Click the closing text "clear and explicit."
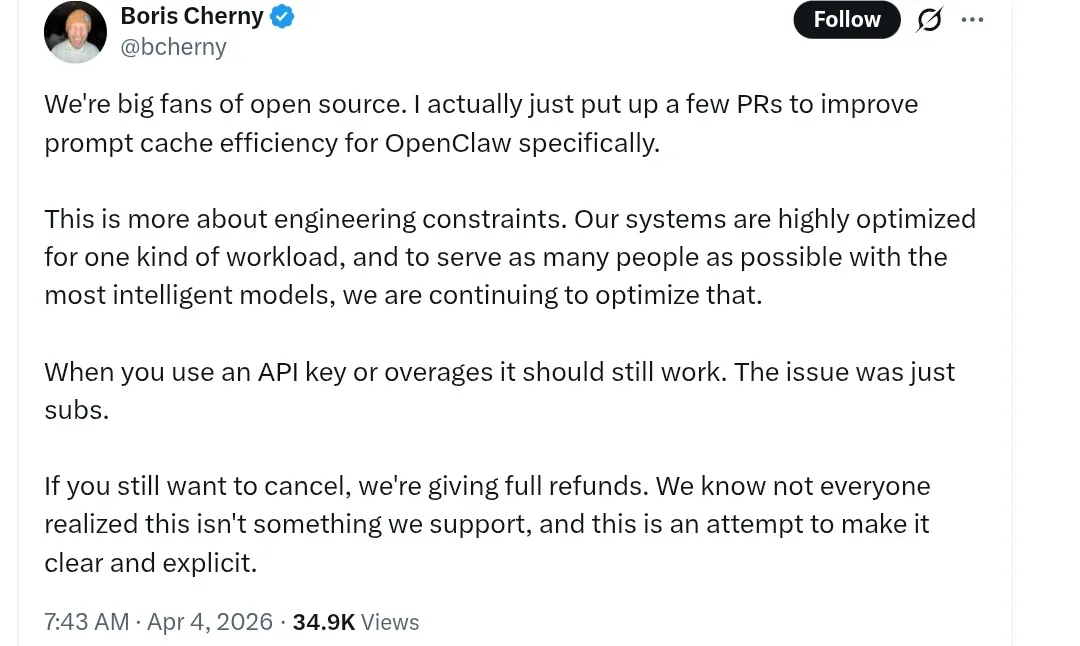The width and height of the screenshot is (1080, 646). [150, 563]
